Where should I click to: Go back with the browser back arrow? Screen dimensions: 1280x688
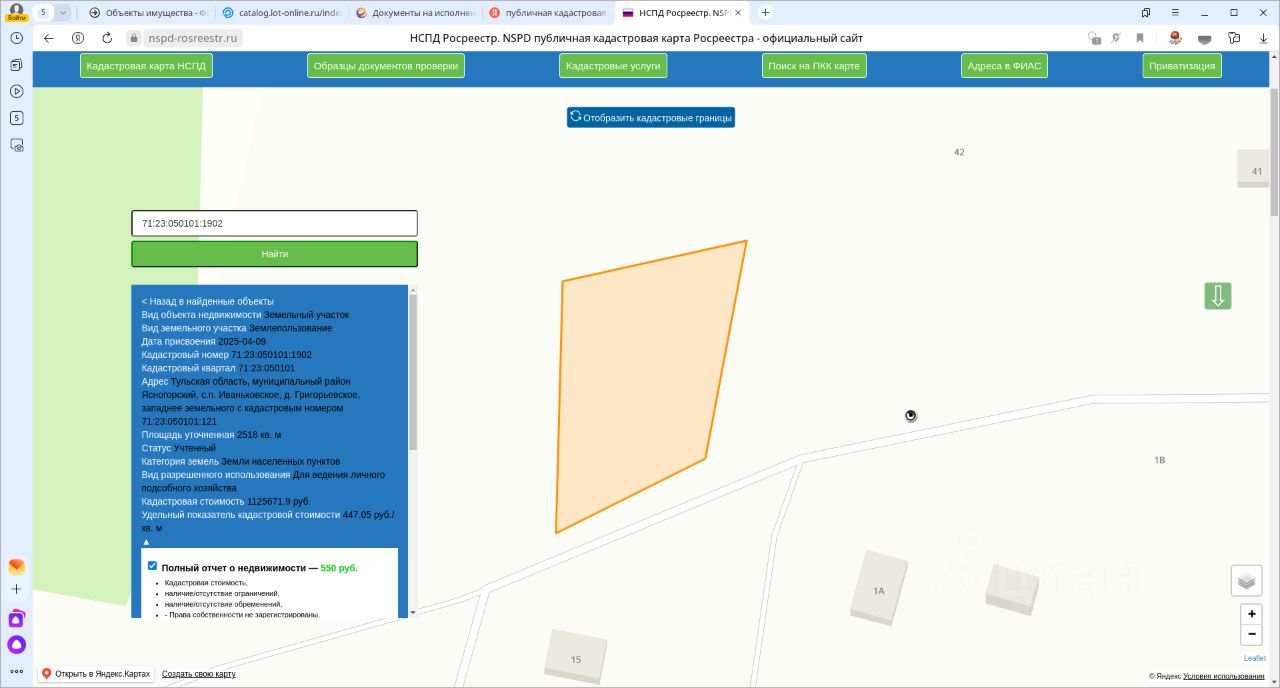(x=48, y=38)
